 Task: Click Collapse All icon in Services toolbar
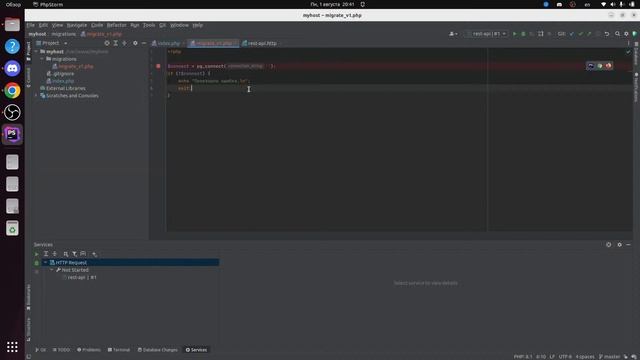click(55, 254)
